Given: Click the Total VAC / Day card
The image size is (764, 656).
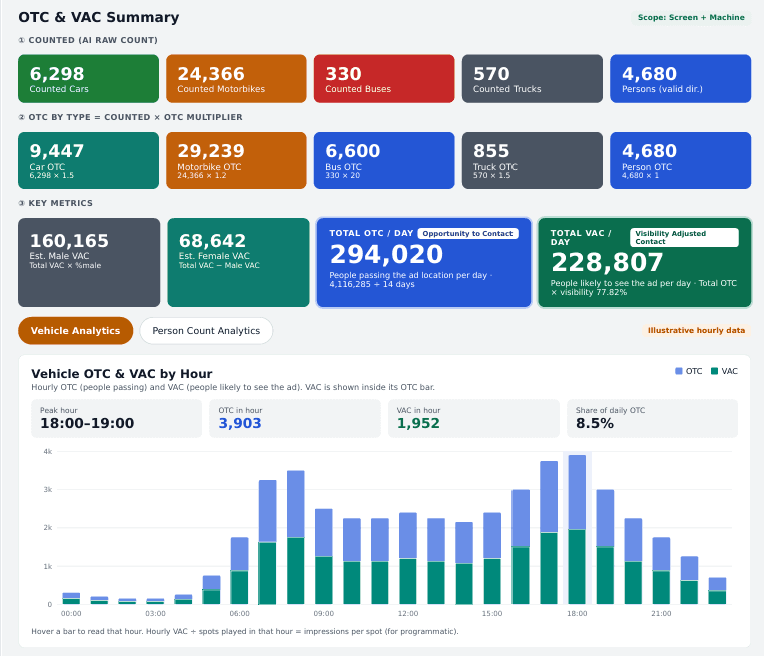Looking at the screenshot, I should 645,262.
